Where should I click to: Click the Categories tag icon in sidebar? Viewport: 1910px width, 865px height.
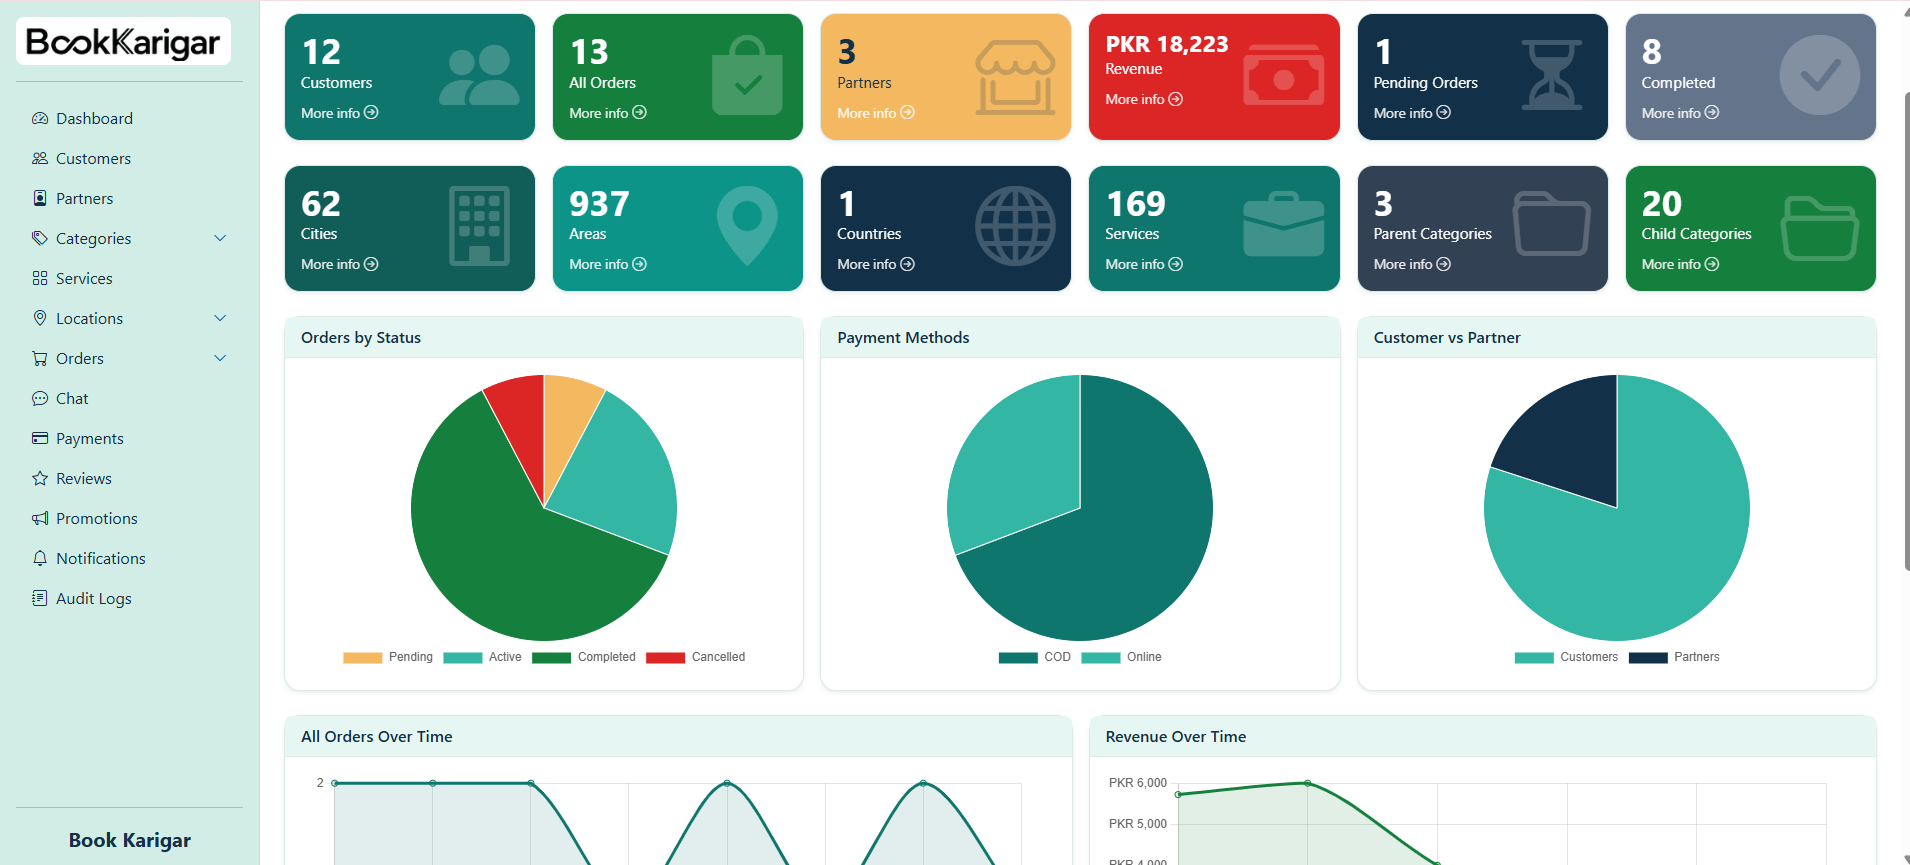40,238
